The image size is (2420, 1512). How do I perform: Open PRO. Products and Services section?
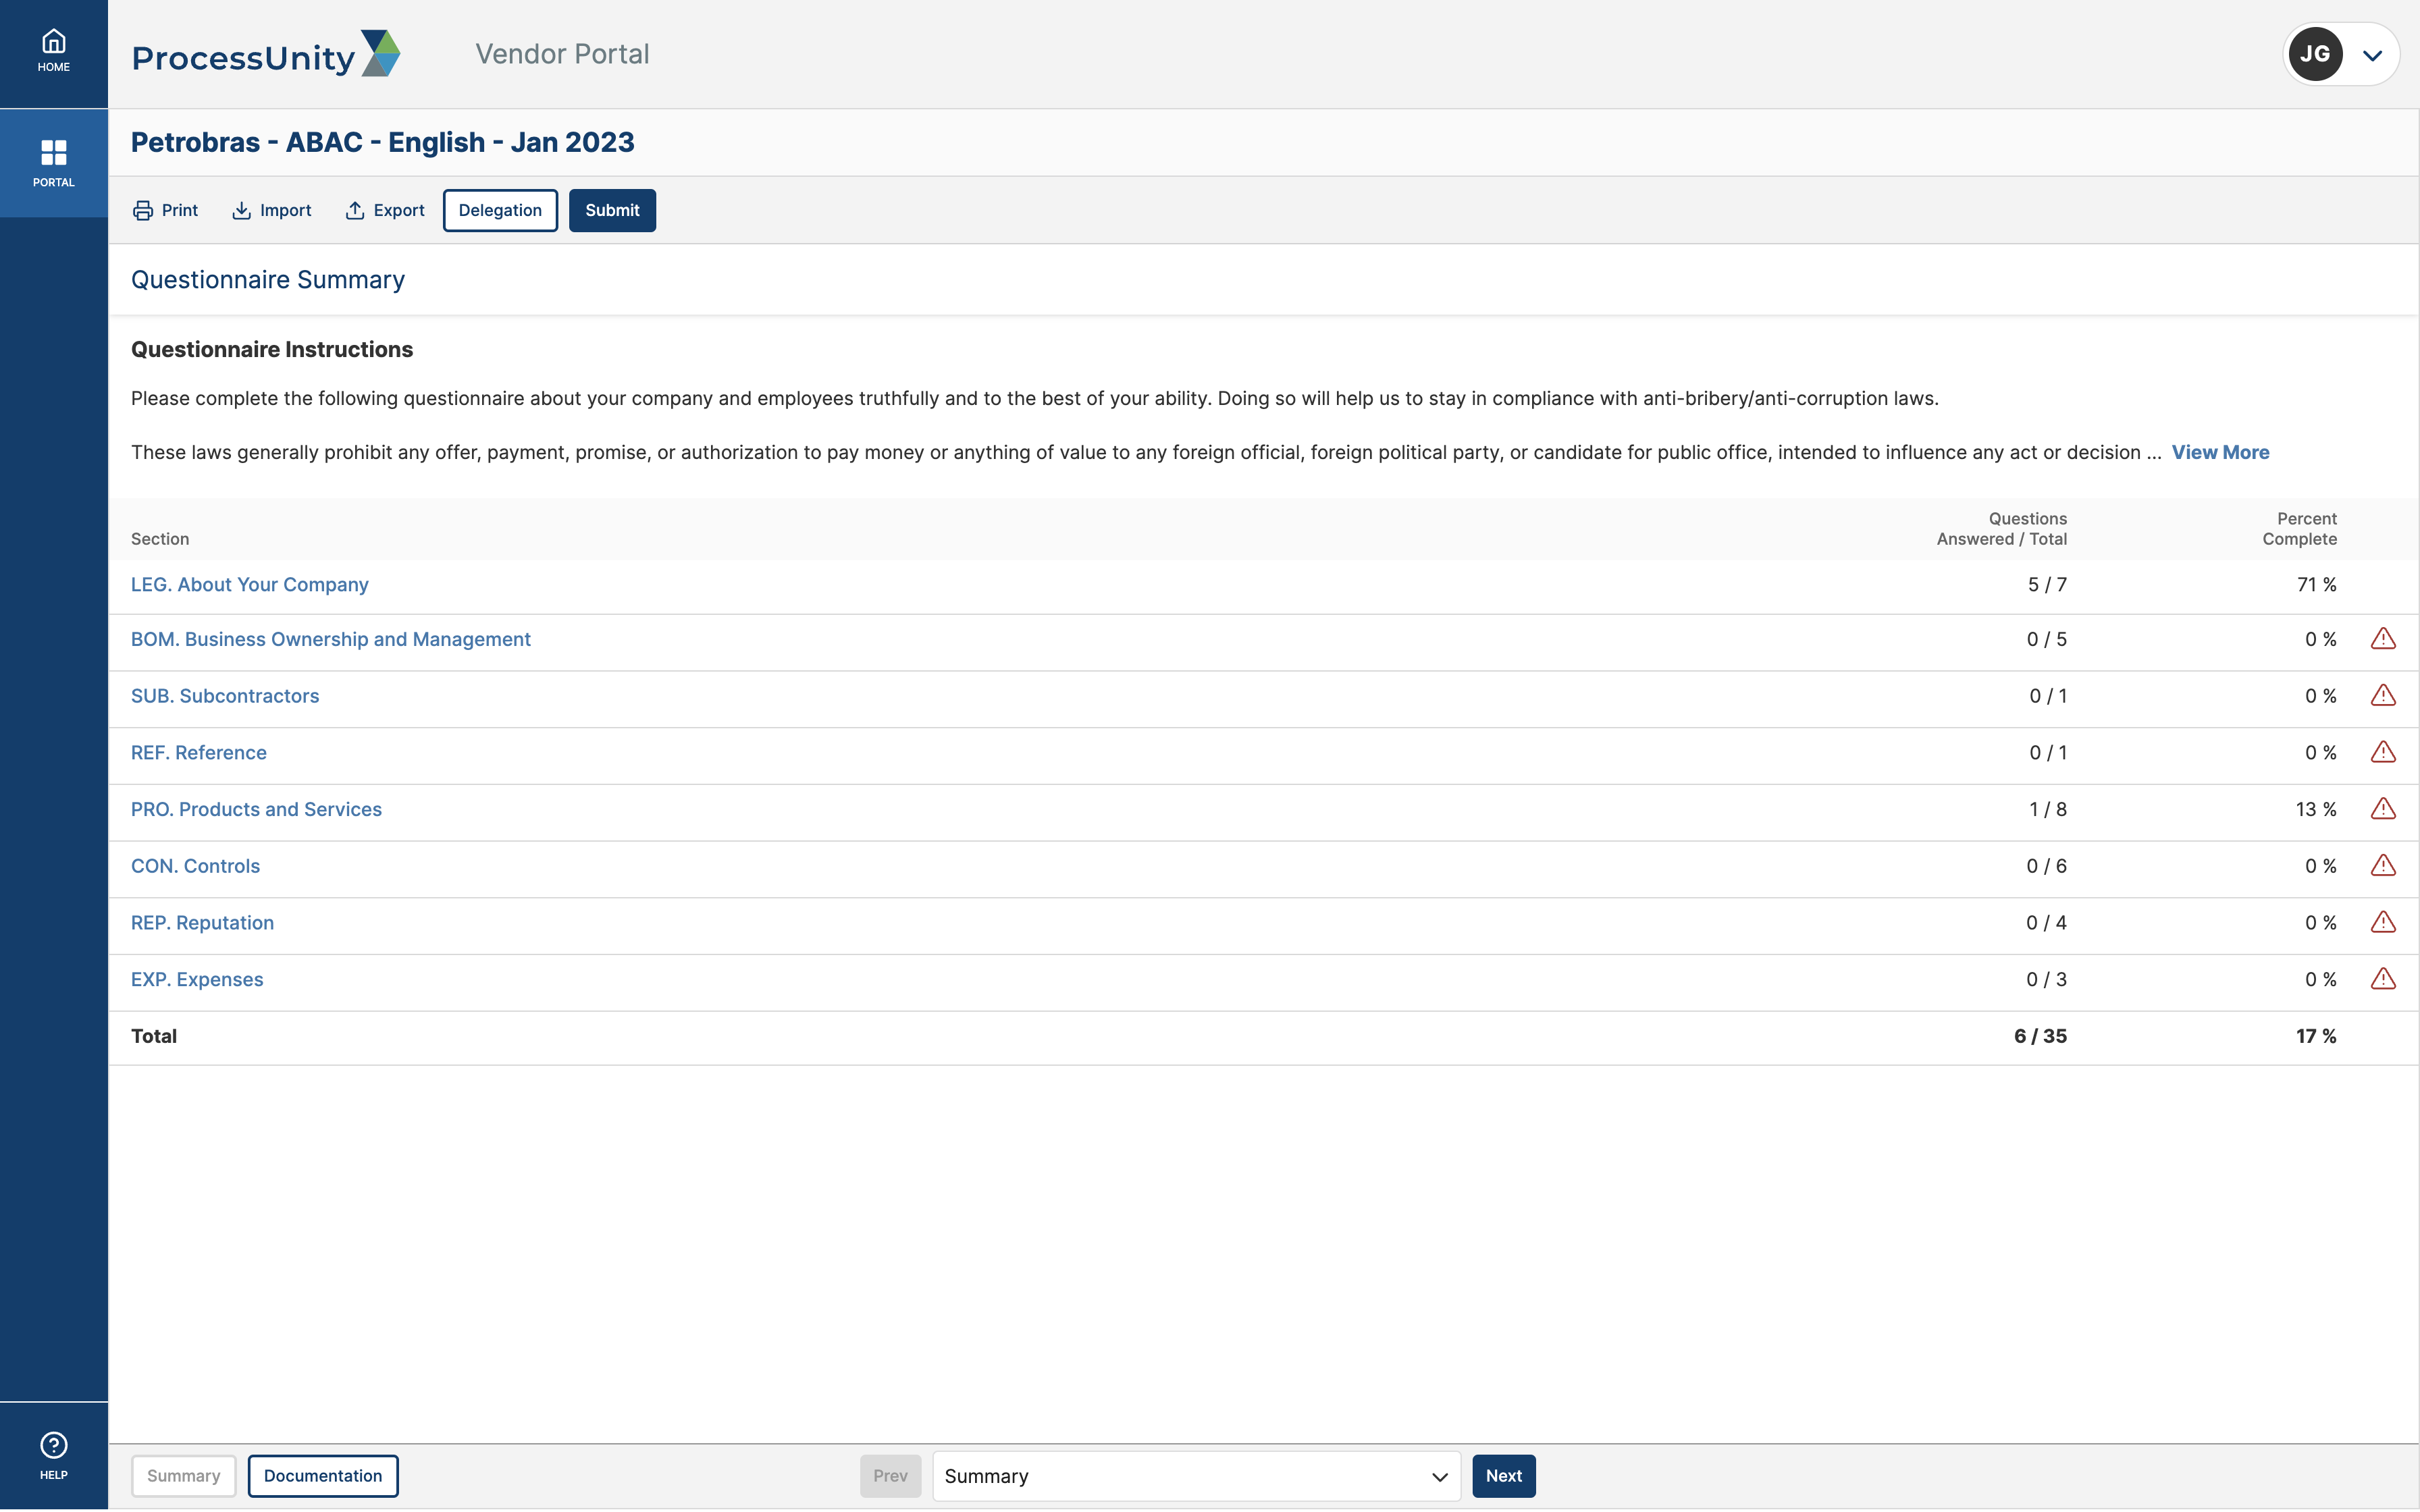coord(256,809)
